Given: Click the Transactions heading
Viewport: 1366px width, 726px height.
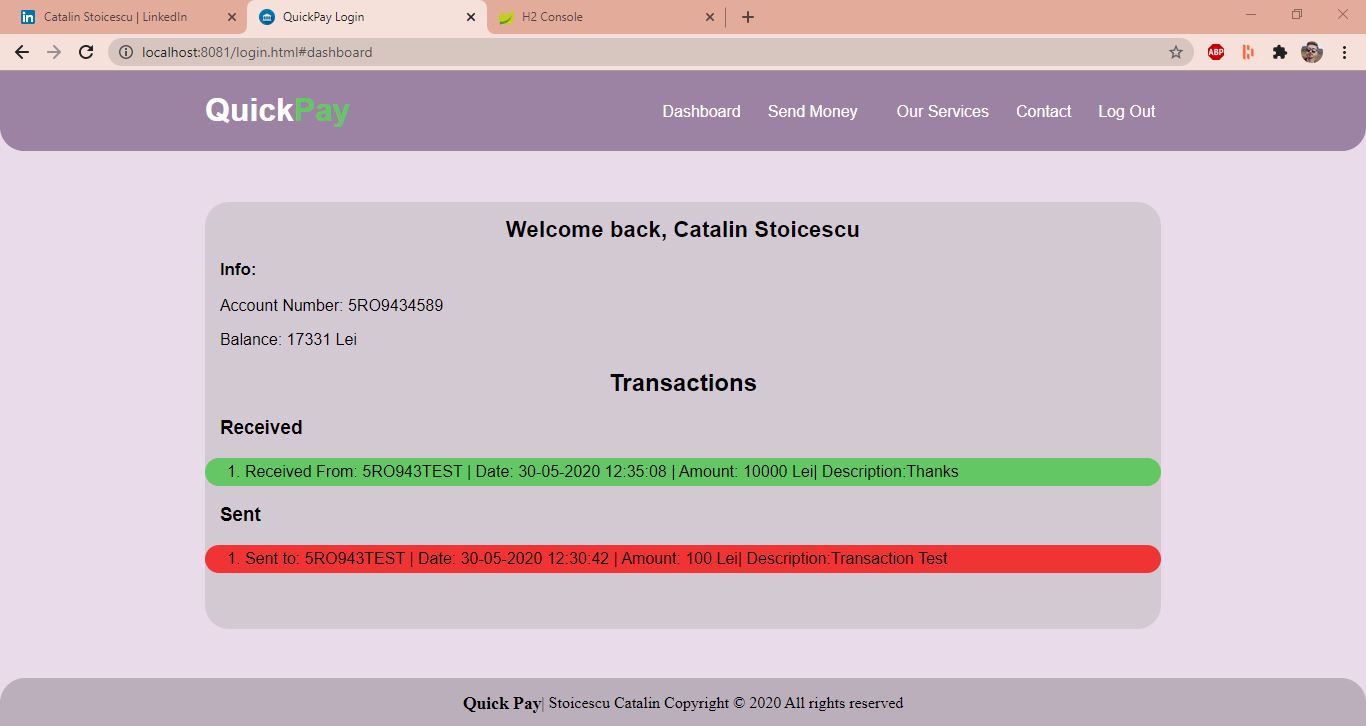Looking at the screenshot, I should click(683, 383).
